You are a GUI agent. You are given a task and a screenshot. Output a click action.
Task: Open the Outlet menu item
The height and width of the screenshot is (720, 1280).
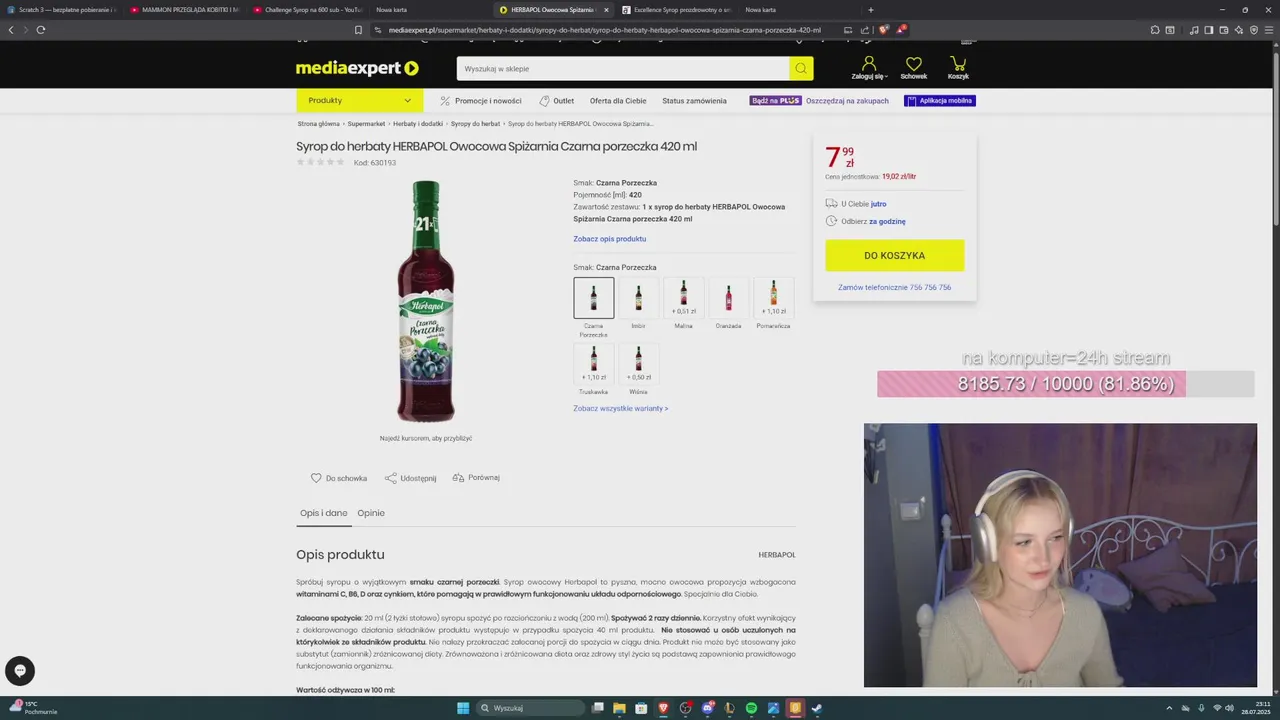(x=557, y=101)
